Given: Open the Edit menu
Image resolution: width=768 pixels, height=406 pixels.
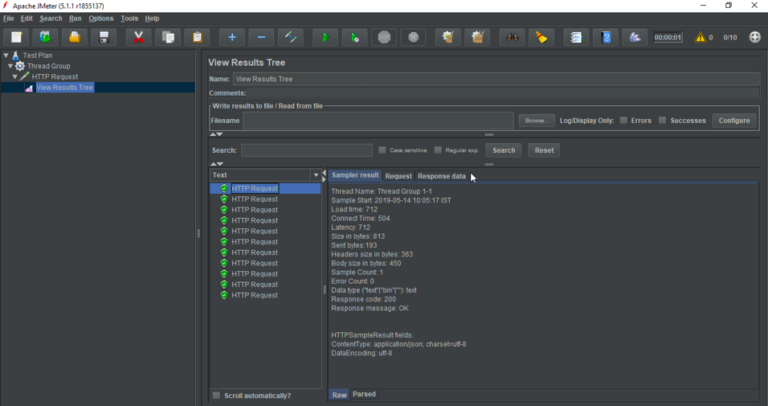Looking at the screenshot, I should pyautogui.click(x=26, y=19).
